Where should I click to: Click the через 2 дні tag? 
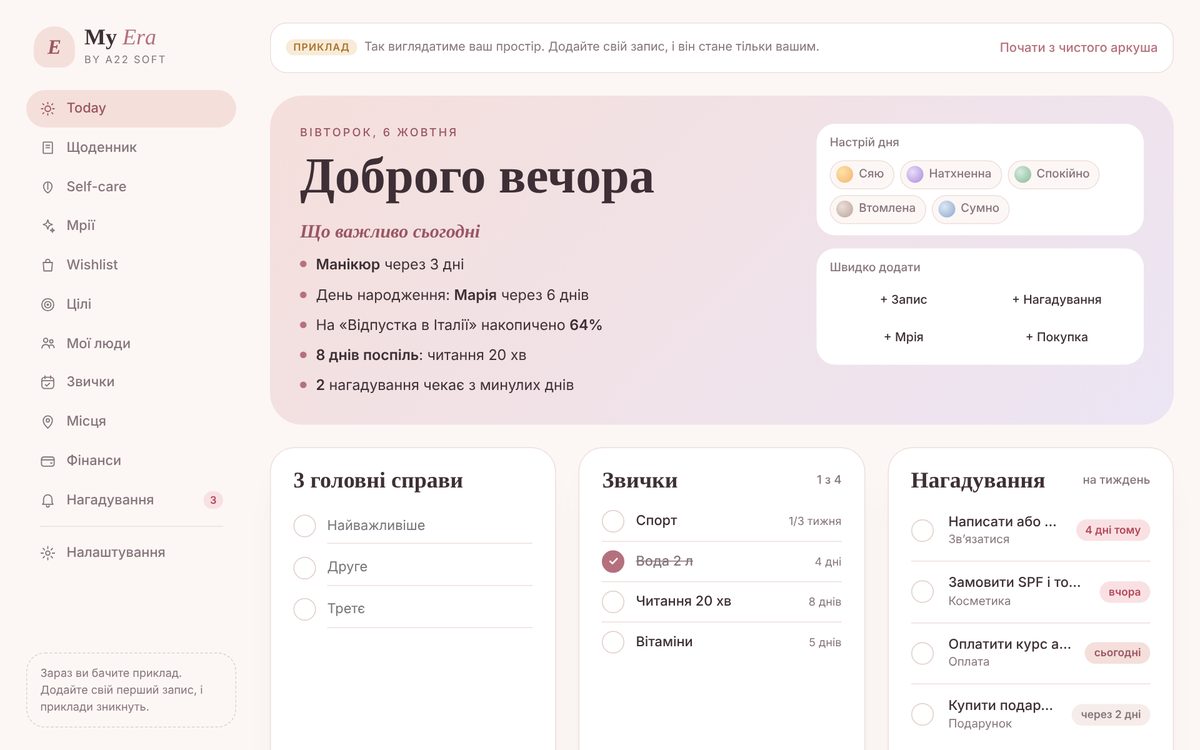1111,714
